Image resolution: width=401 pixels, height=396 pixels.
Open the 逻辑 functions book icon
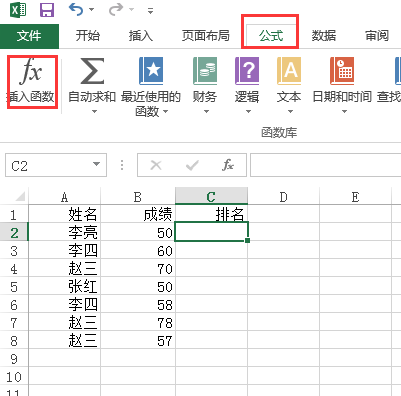247,71
